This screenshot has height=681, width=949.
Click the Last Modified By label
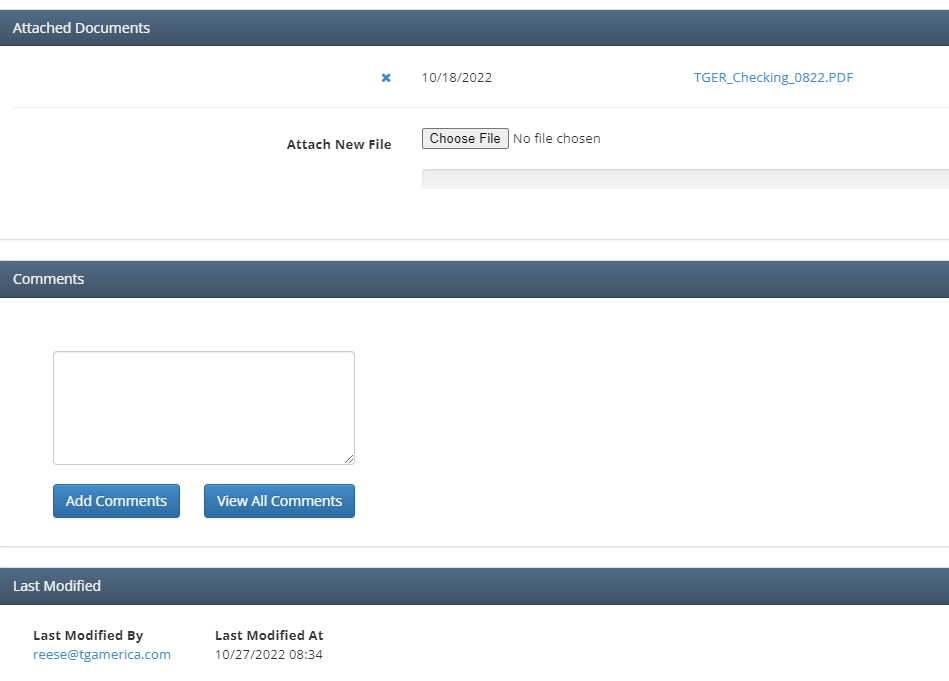pos(88,635)
